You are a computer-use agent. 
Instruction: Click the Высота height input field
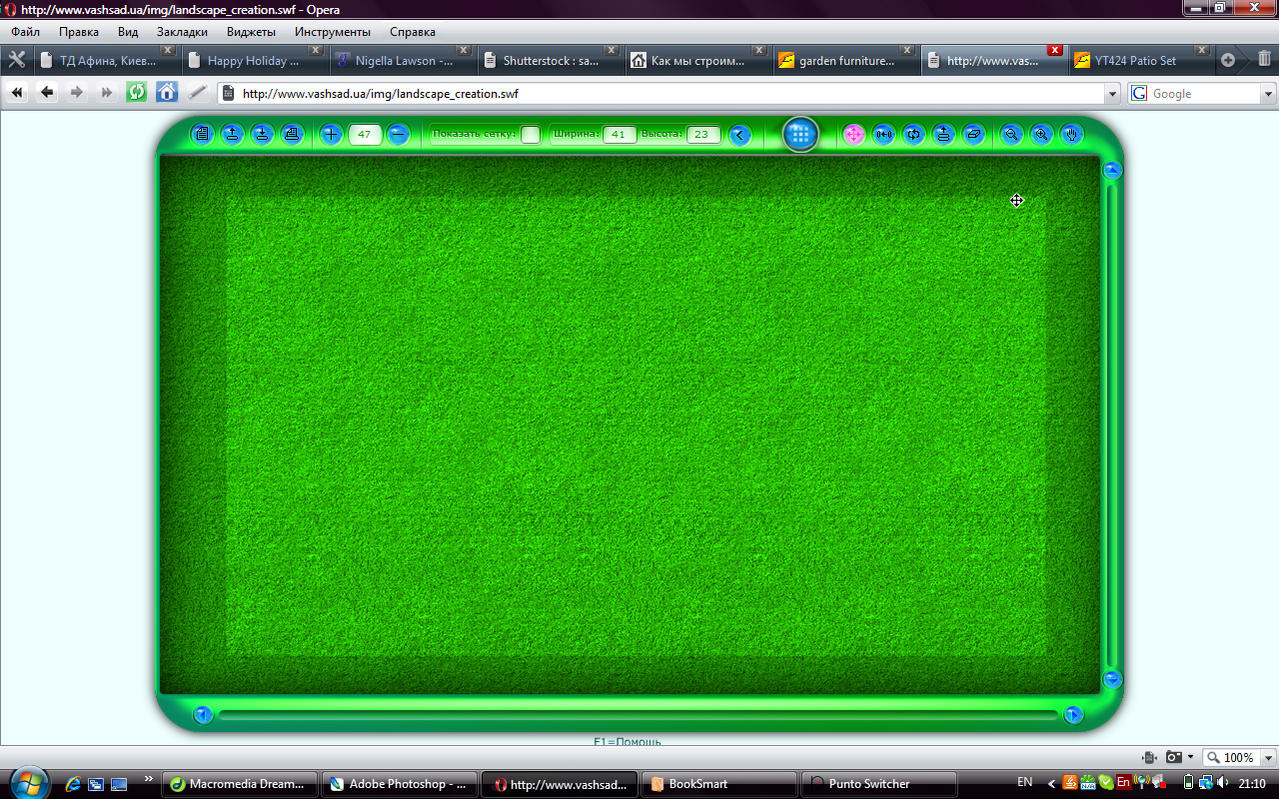[704, 134]
